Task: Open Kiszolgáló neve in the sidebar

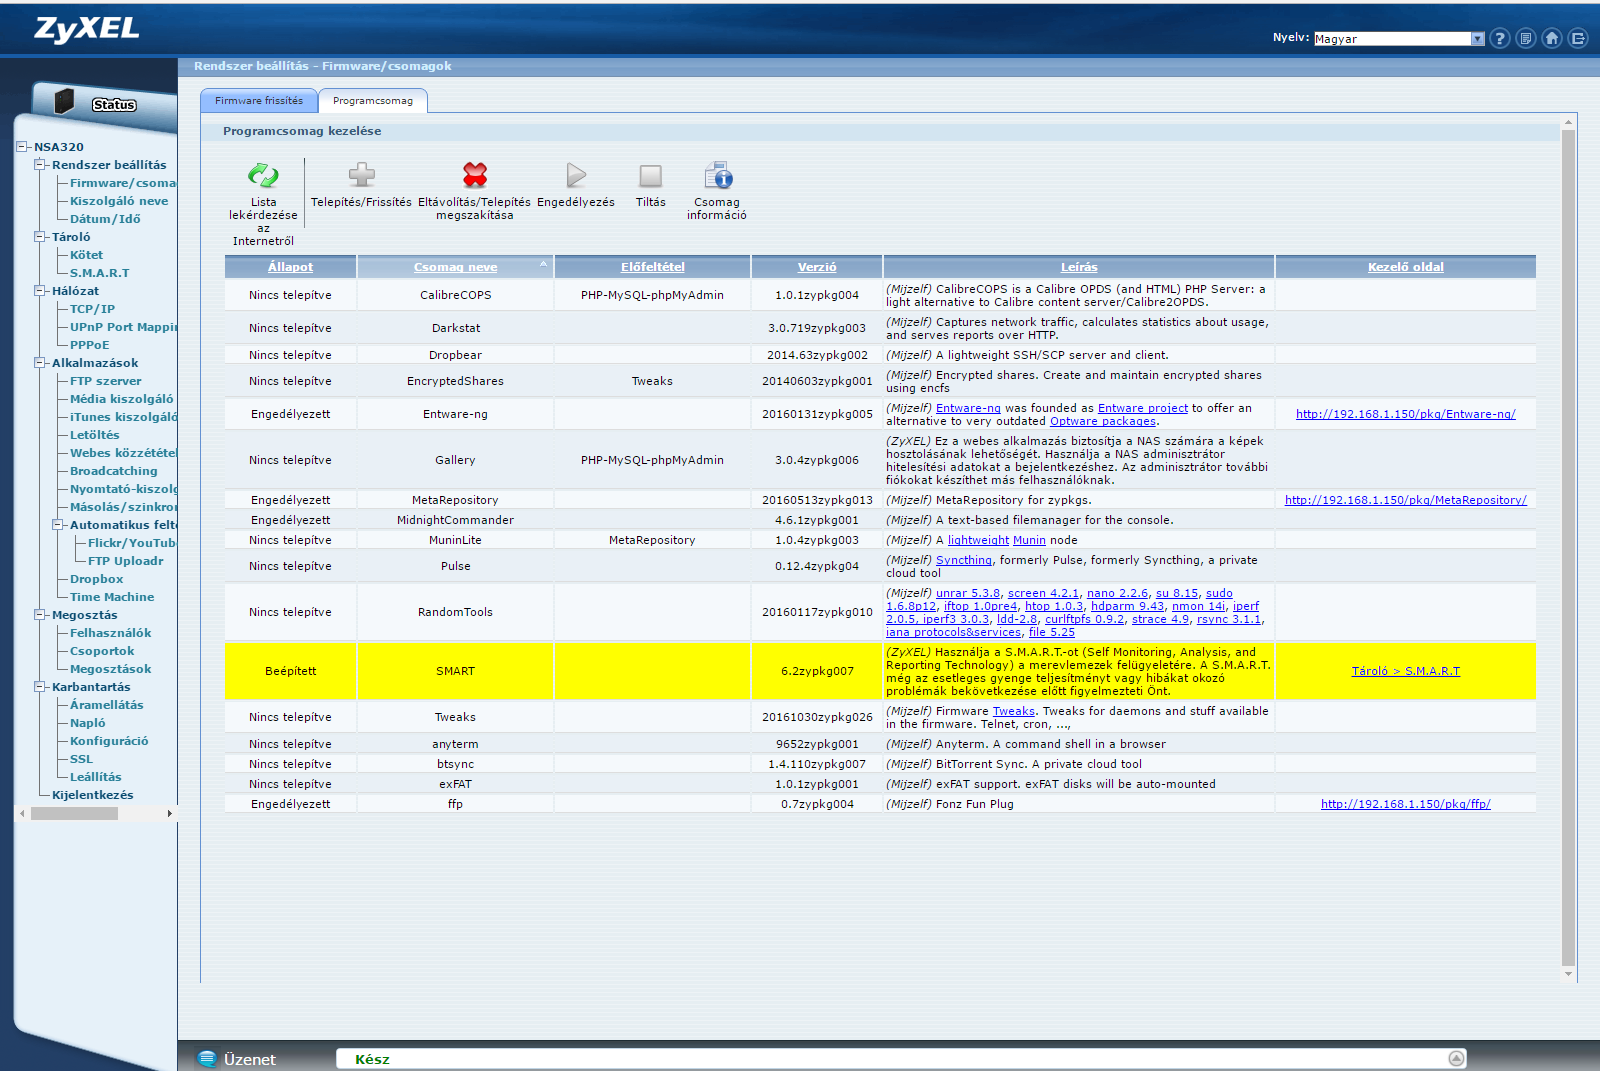Action: pyautogui.click(x=119, y=201)
